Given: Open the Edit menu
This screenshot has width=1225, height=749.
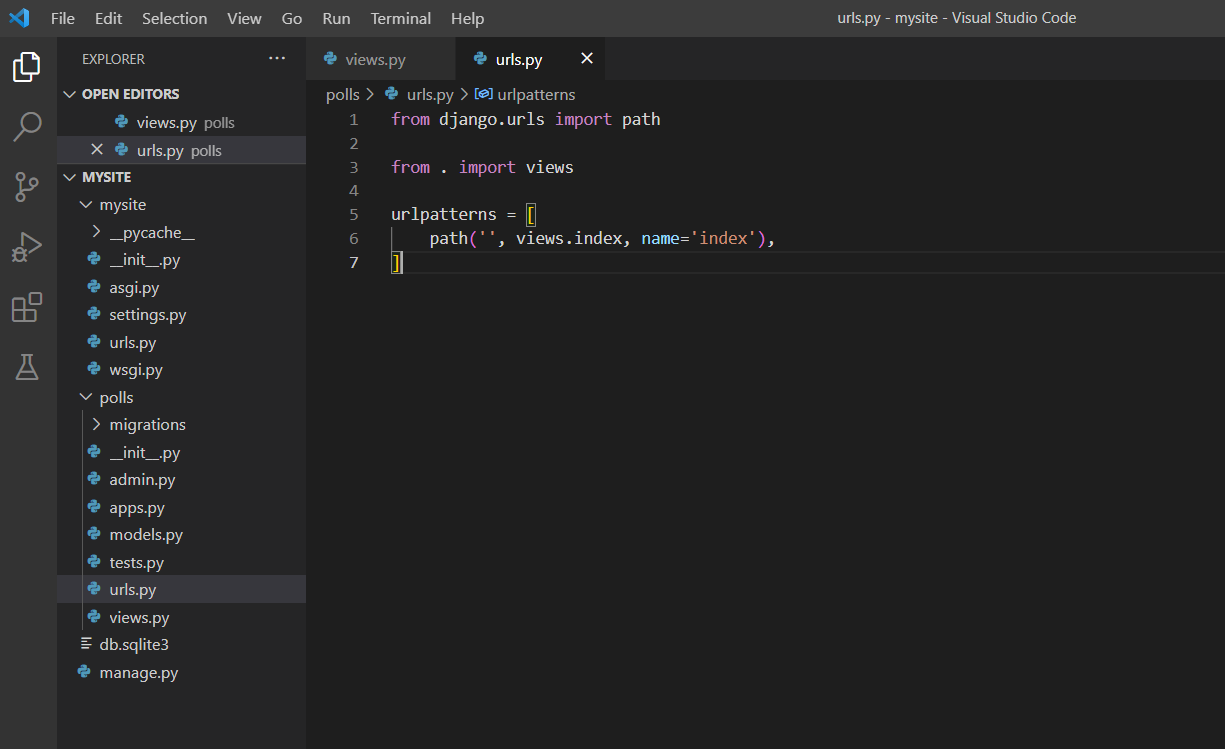Looking at the screenshot, I should click(x=109, y=18).
